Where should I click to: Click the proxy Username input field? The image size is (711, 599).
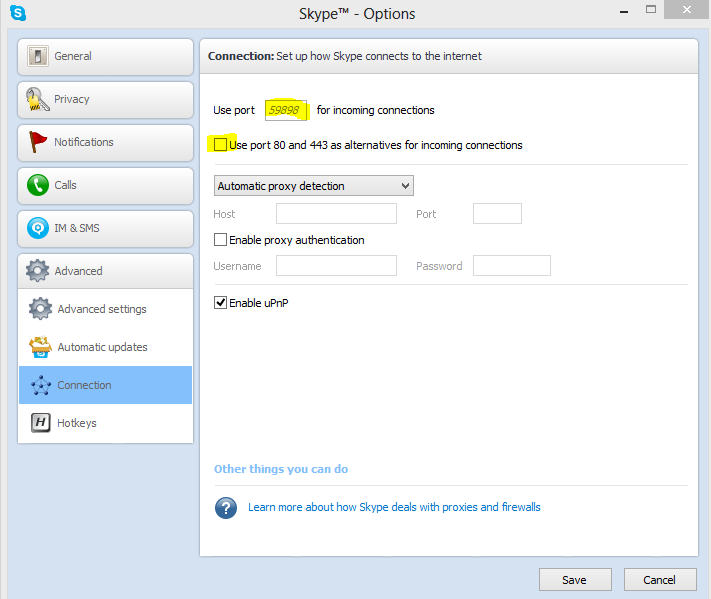click(336, 266)
